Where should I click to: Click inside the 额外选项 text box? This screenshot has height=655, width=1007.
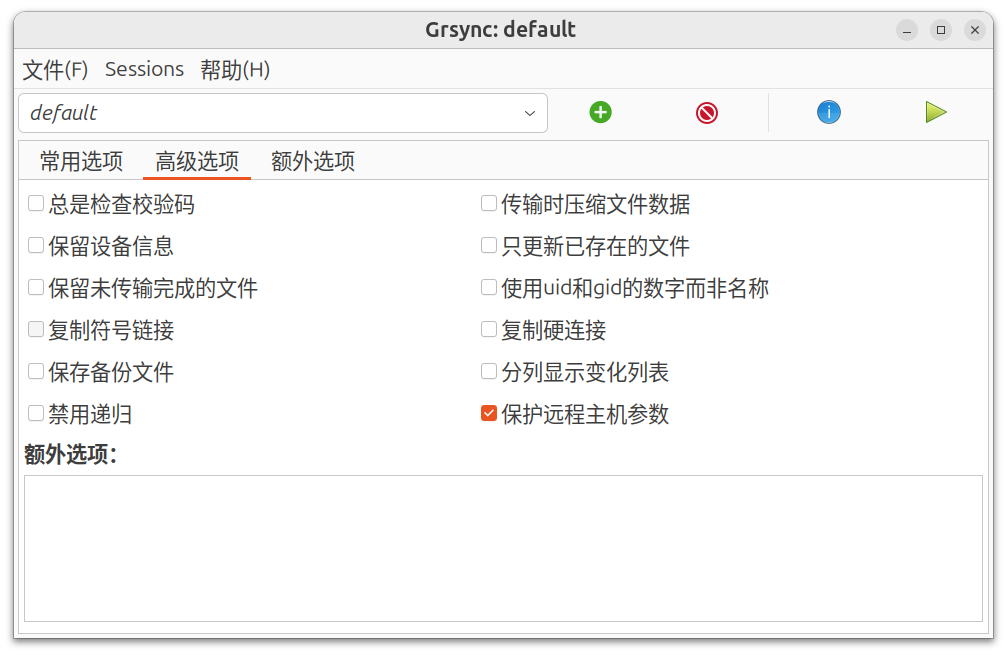pyautogui.click(x=503, y=547)
